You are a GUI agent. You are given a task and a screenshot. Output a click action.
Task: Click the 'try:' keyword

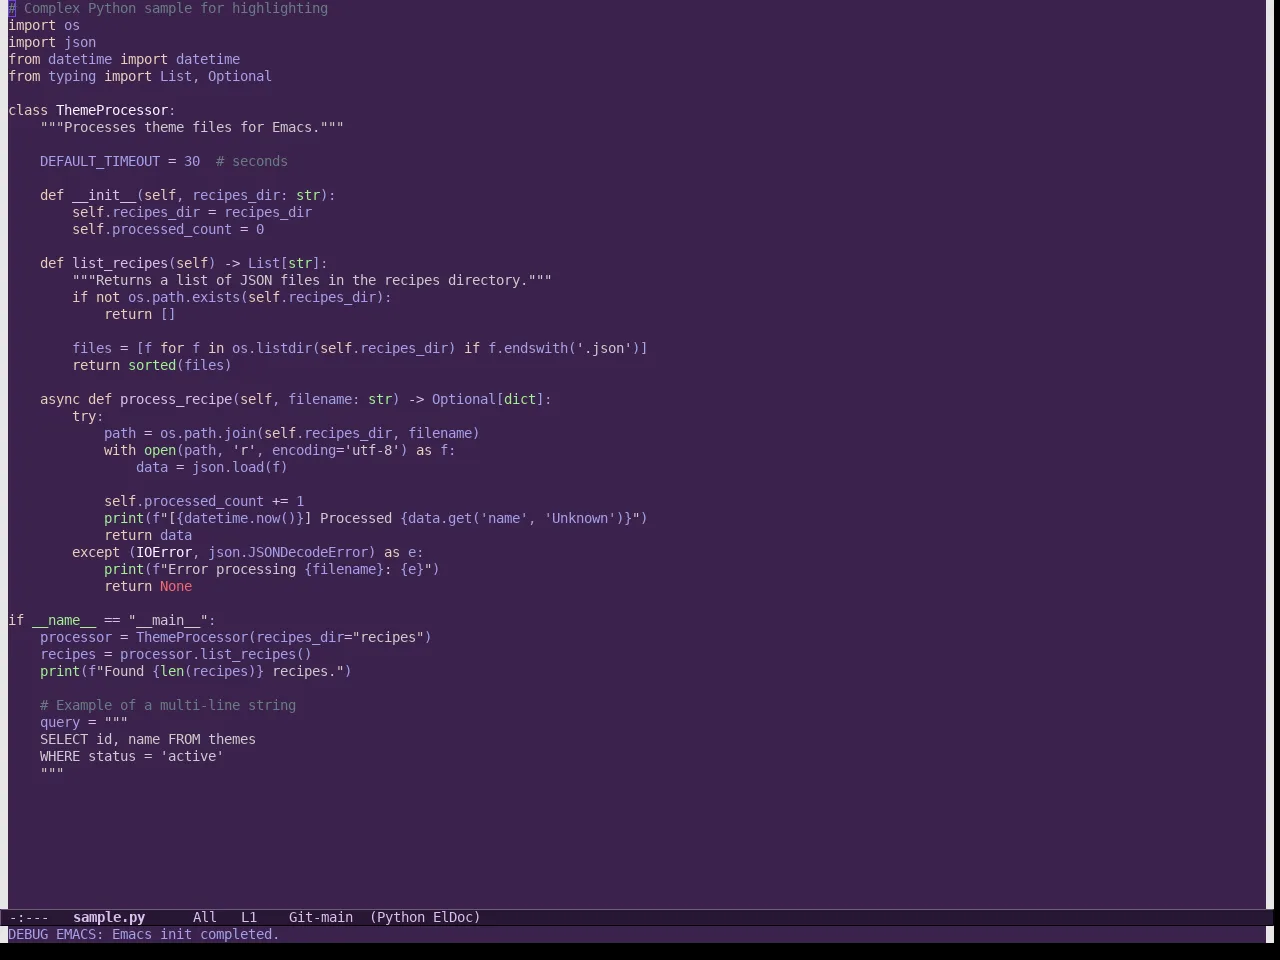coord(88,416)
